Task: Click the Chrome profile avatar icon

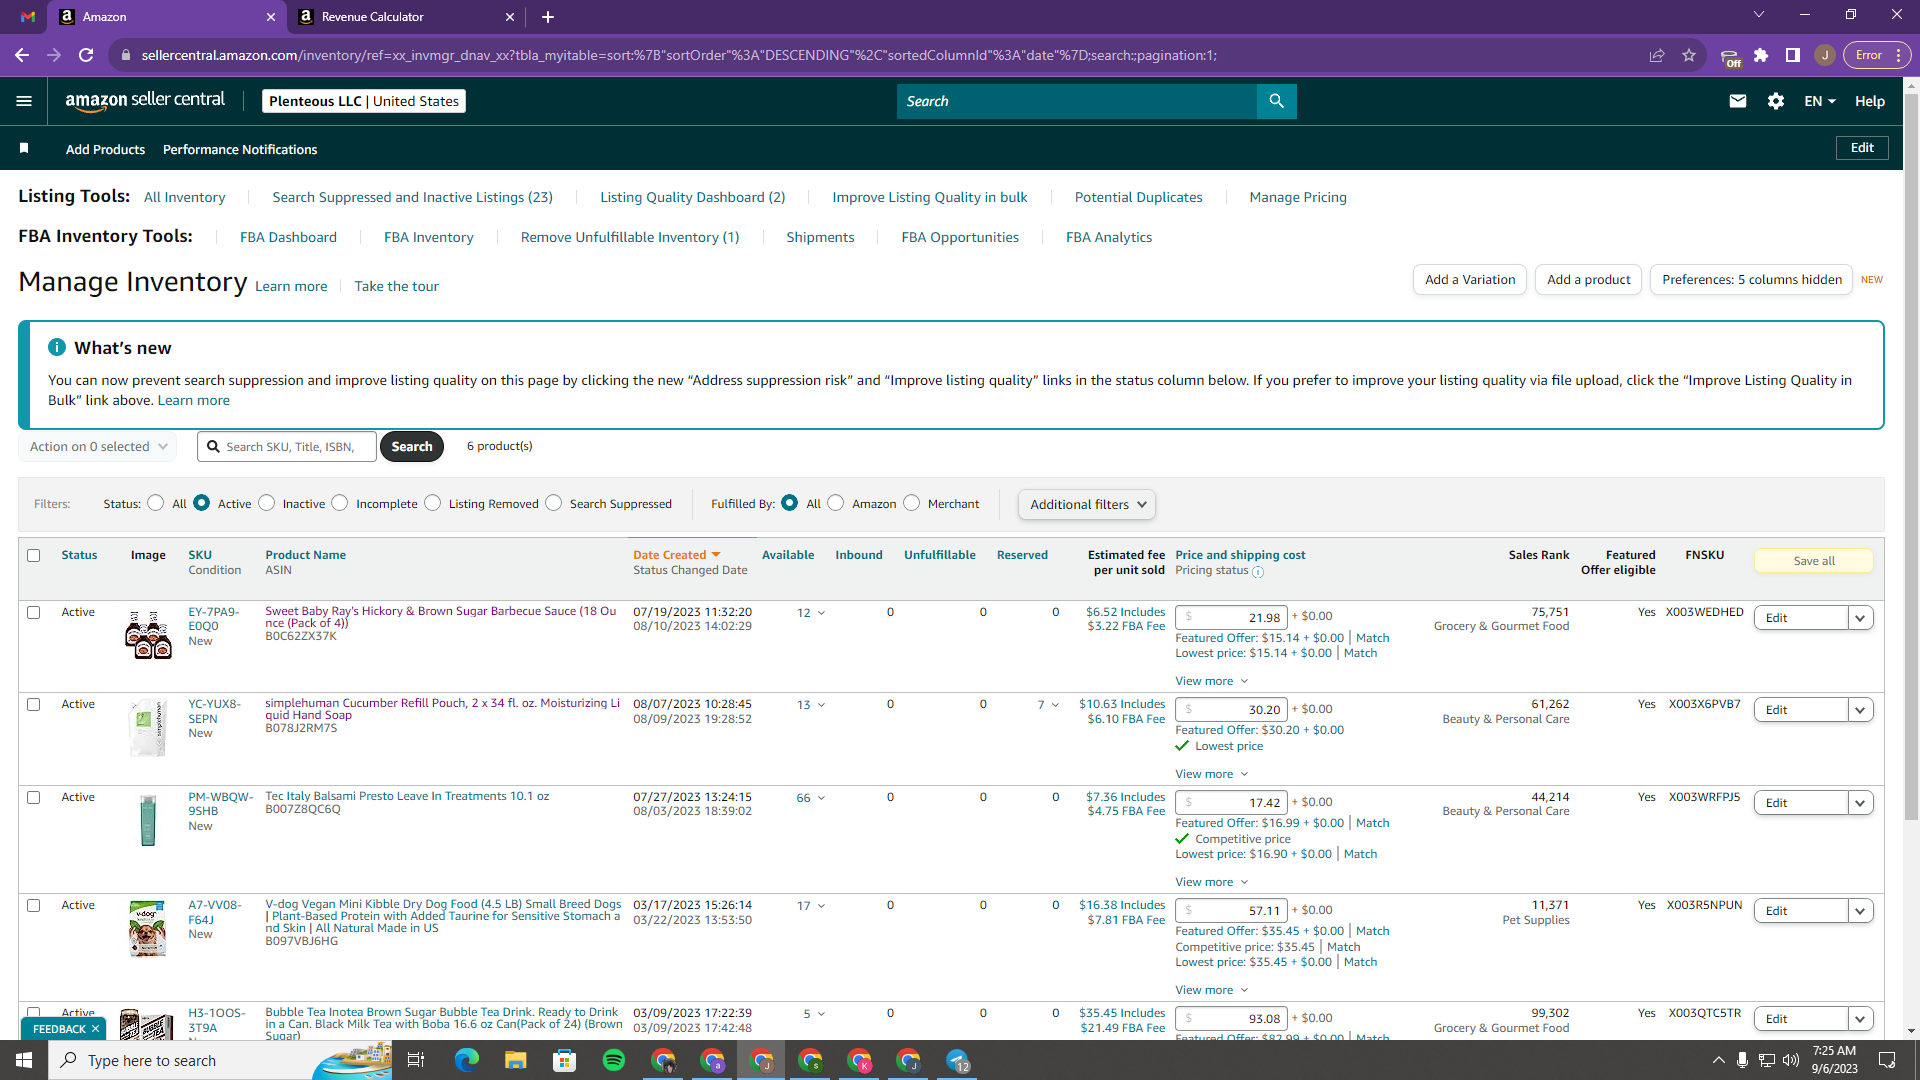Action: (1825, 55)
